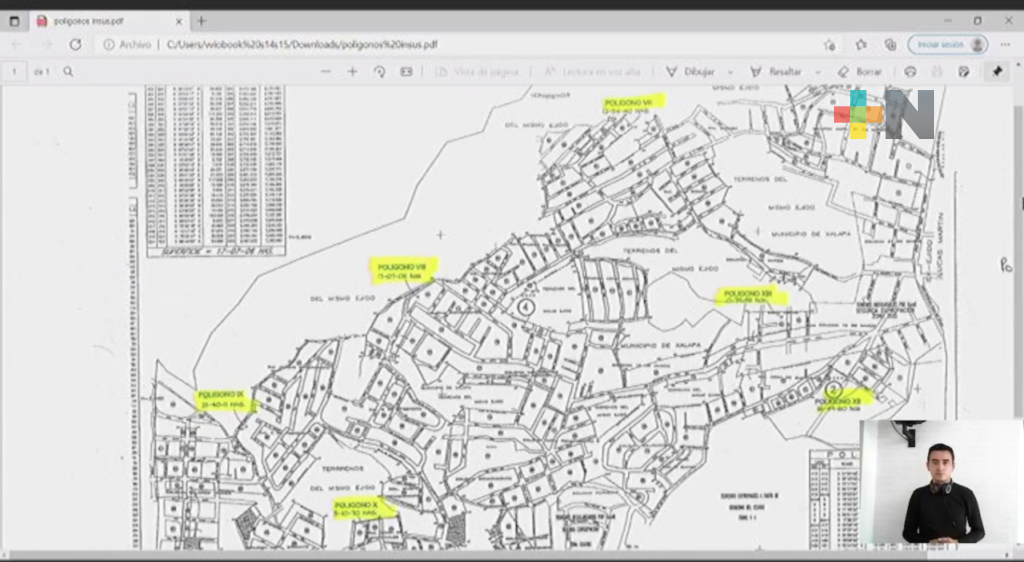Expand the Dibujar dropdown arrow
Screen dimensions: 1024x562
point(730,72)
